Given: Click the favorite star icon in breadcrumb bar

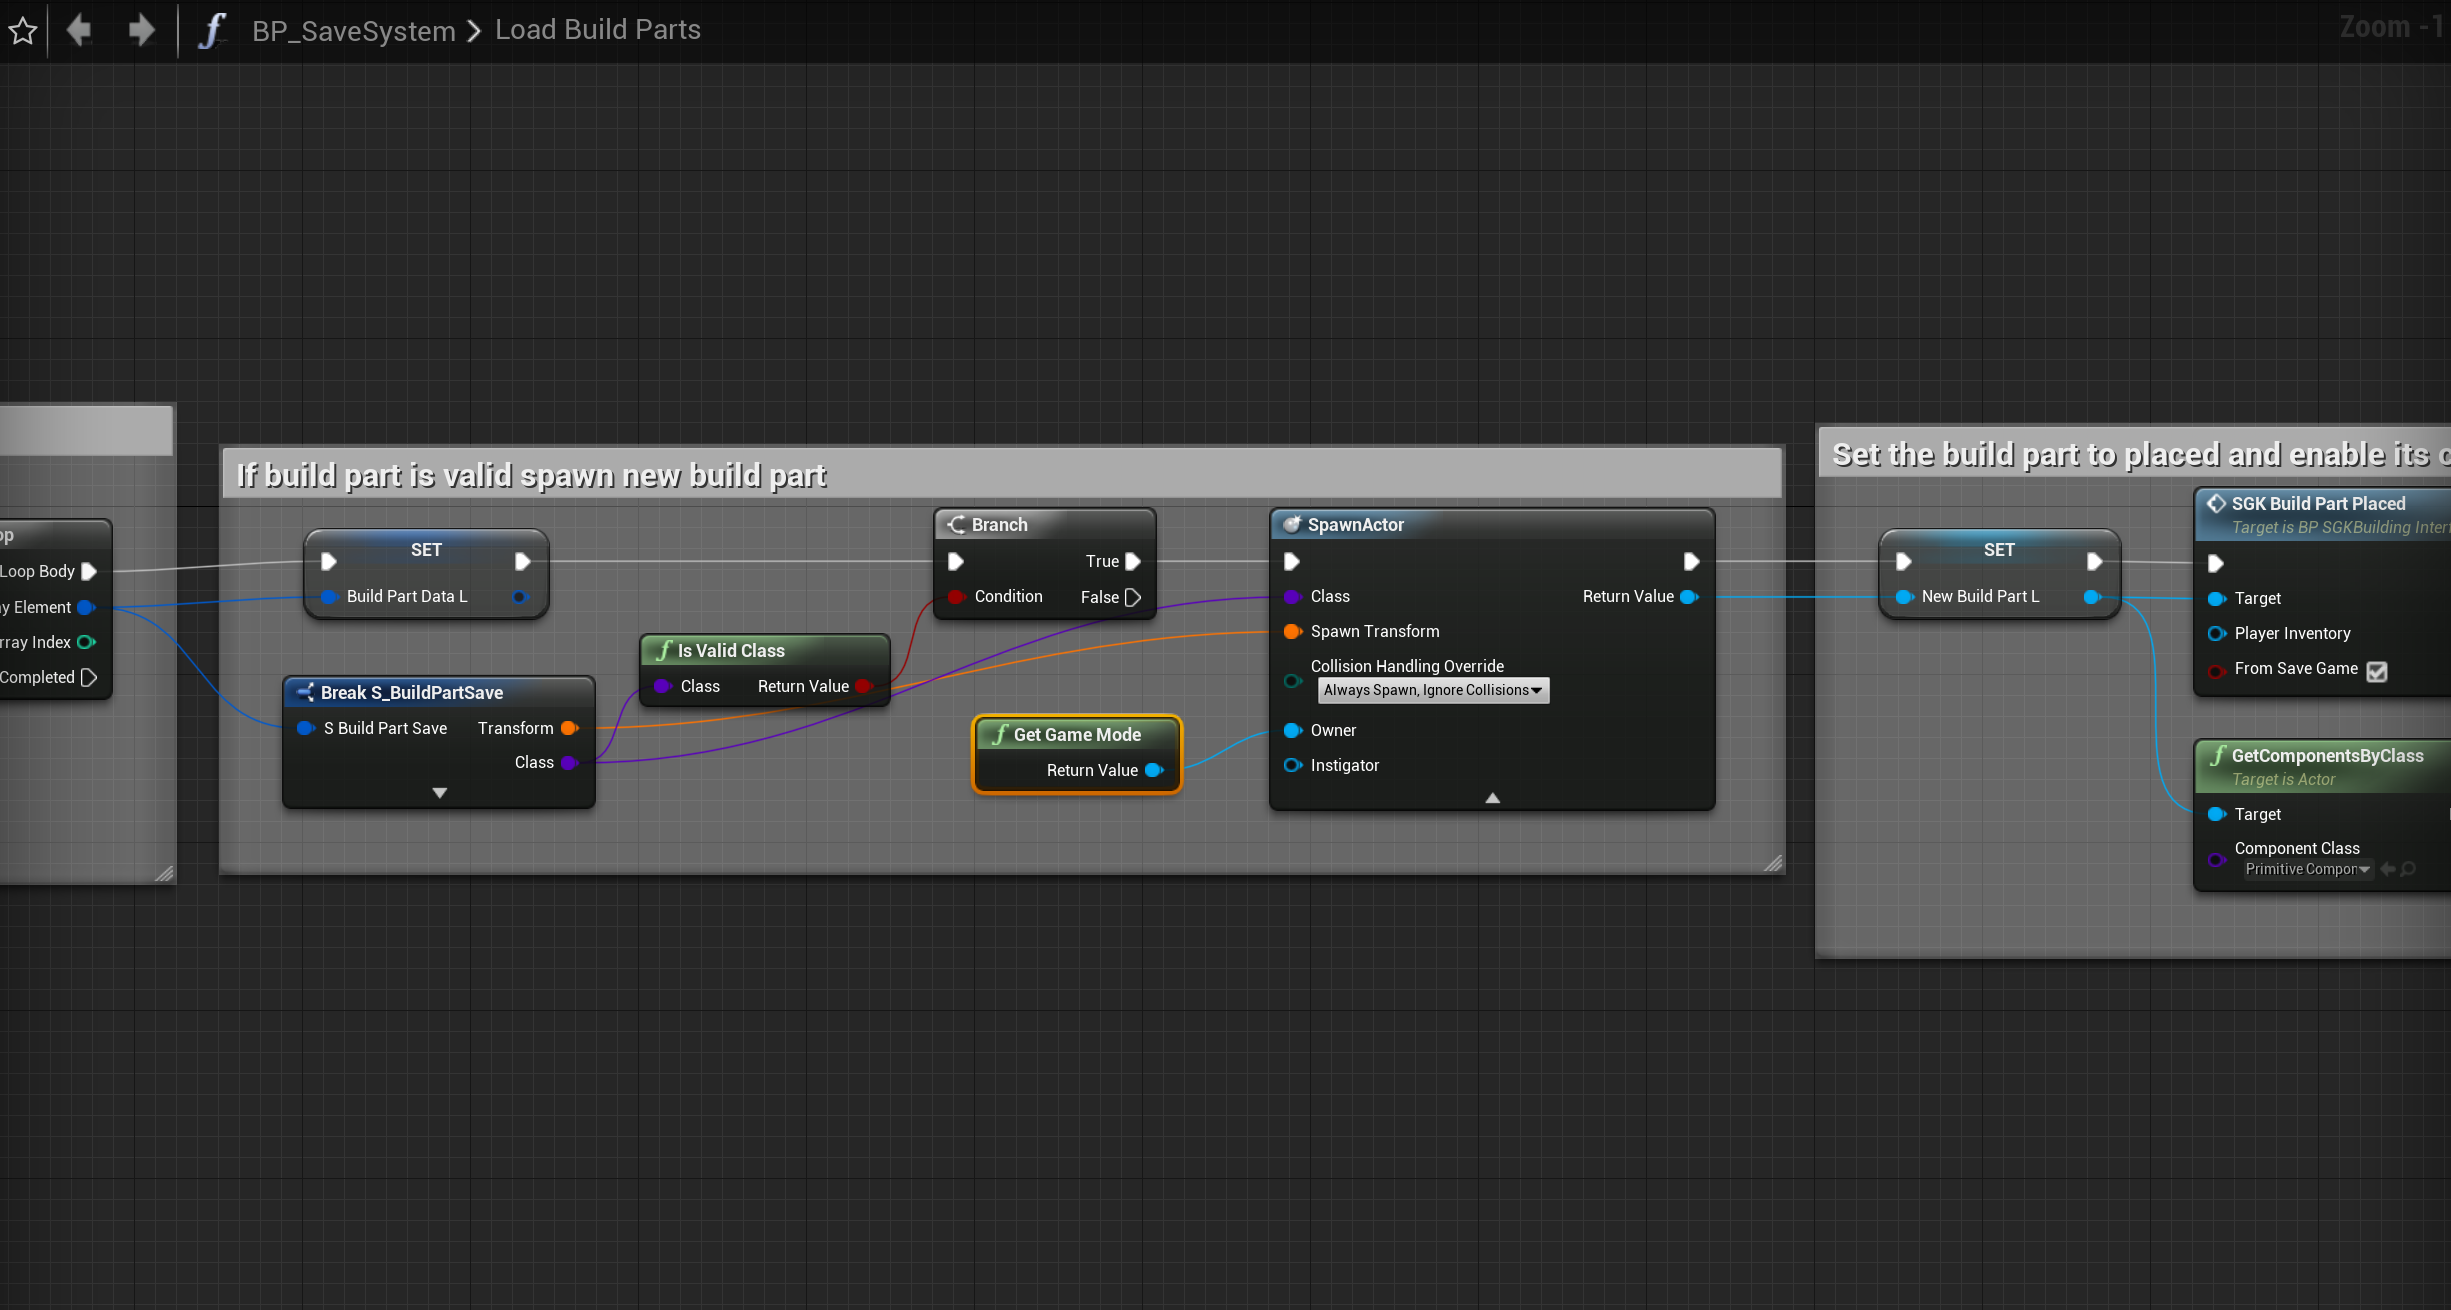Looking at the screenshot, I should coord(23,31).
